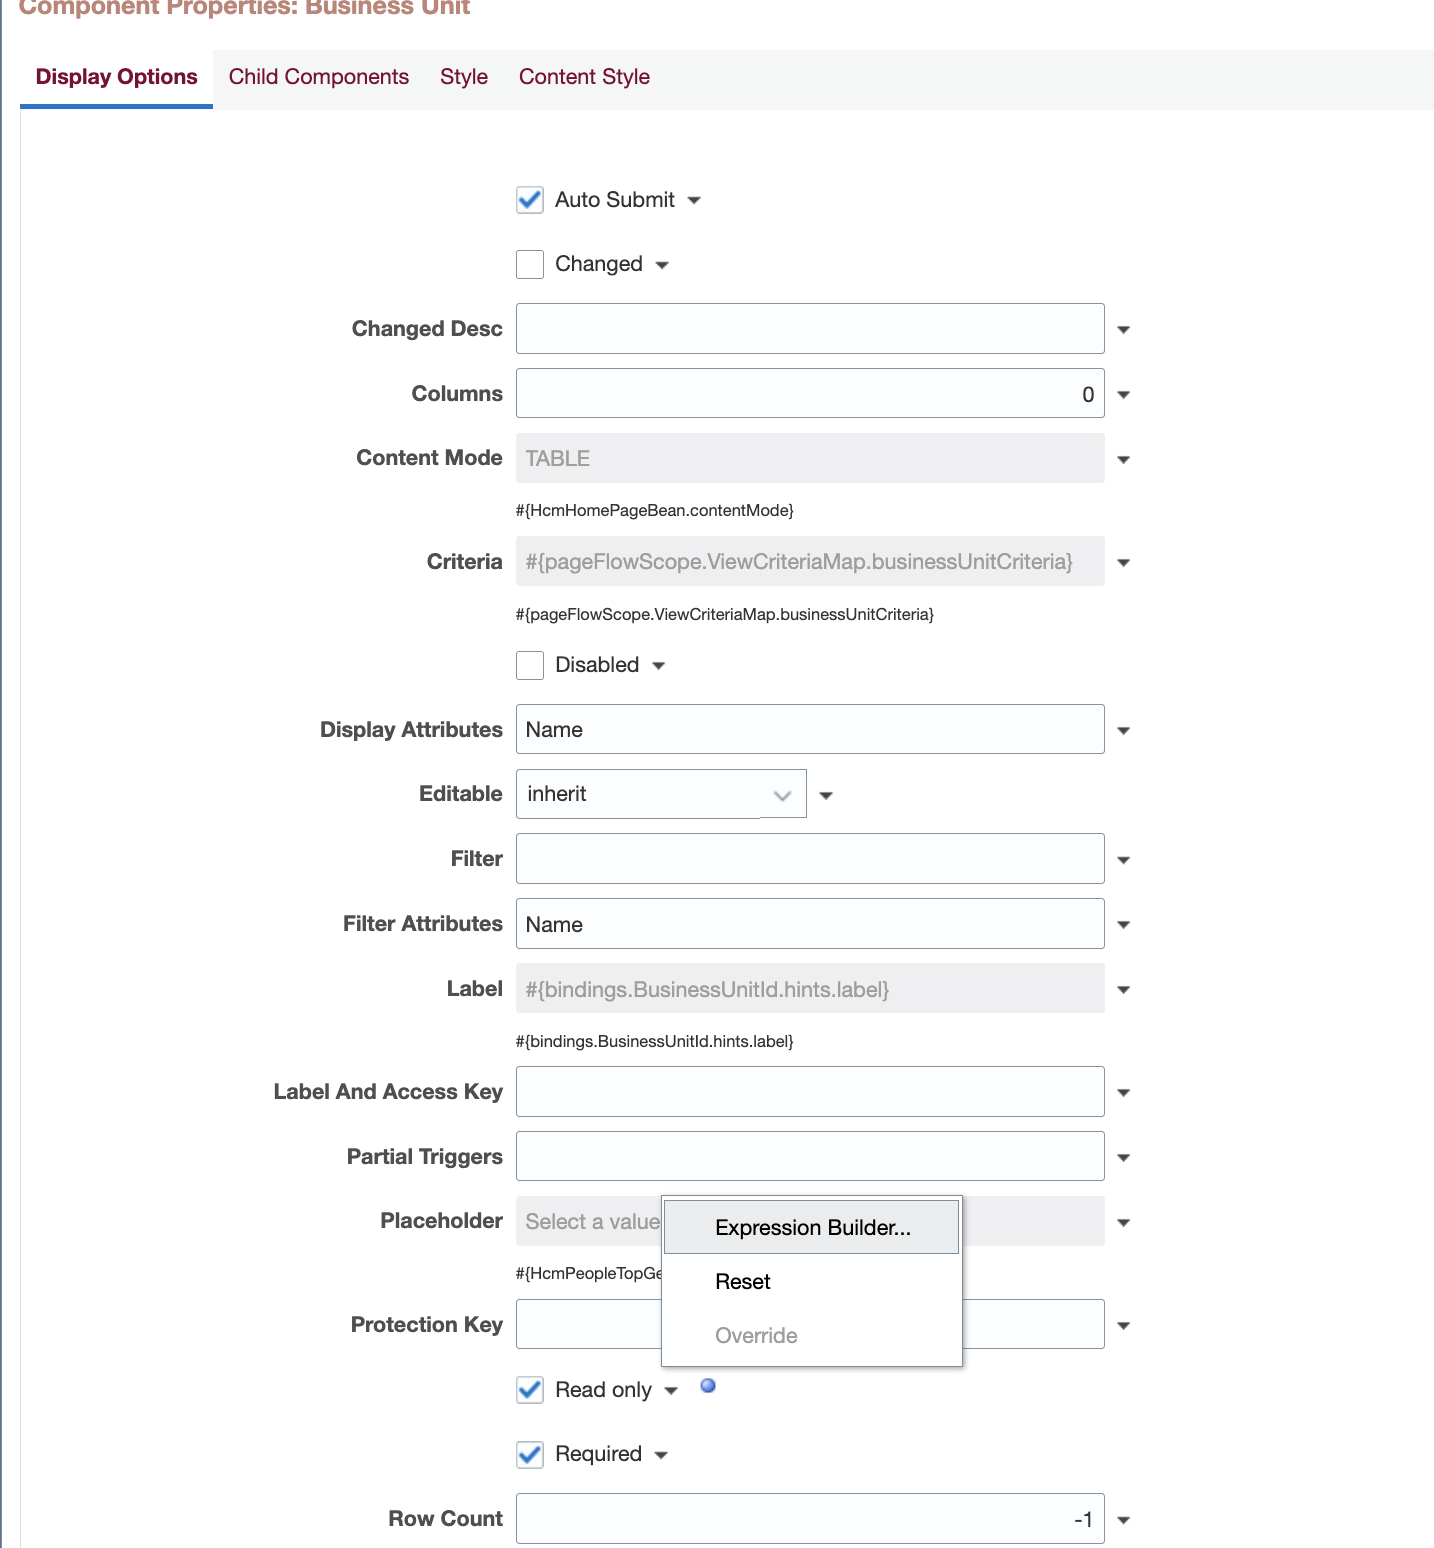Click the property menu icon beside Columns field
Screen dimensions: 1434x1548
pos(1122,393)
